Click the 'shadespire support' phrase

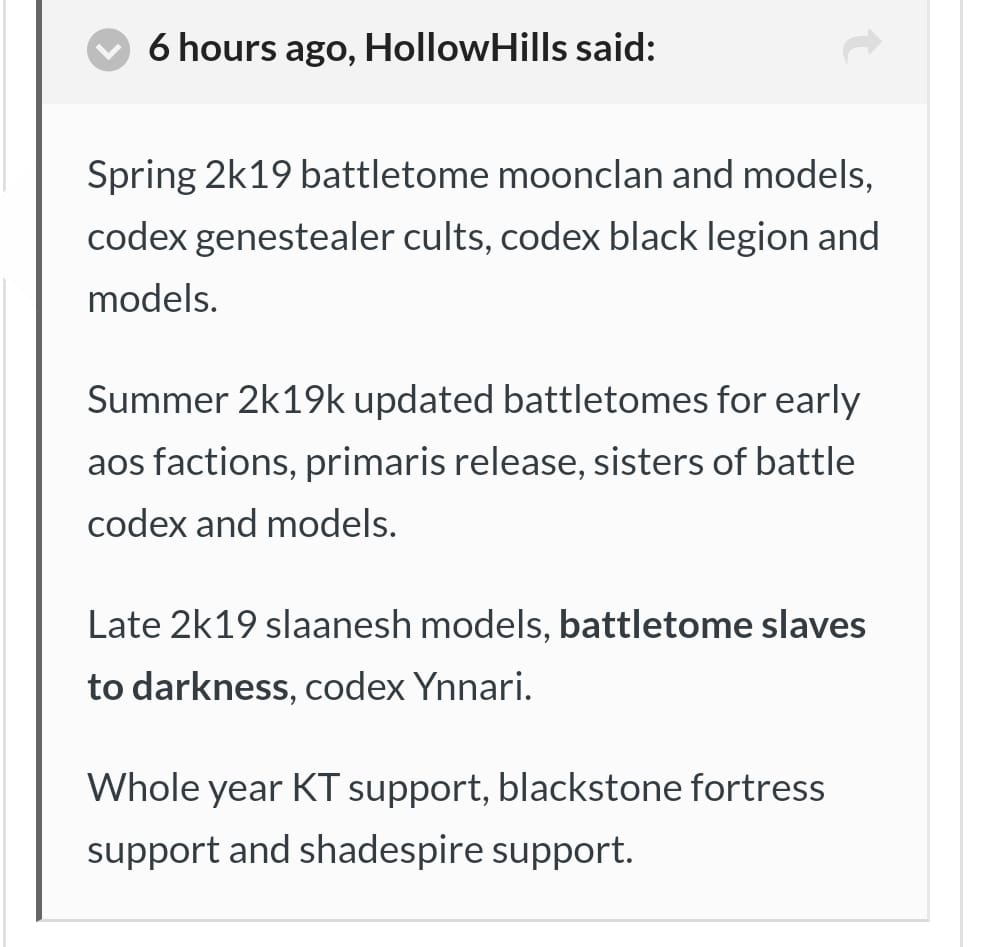pos(465,850)
